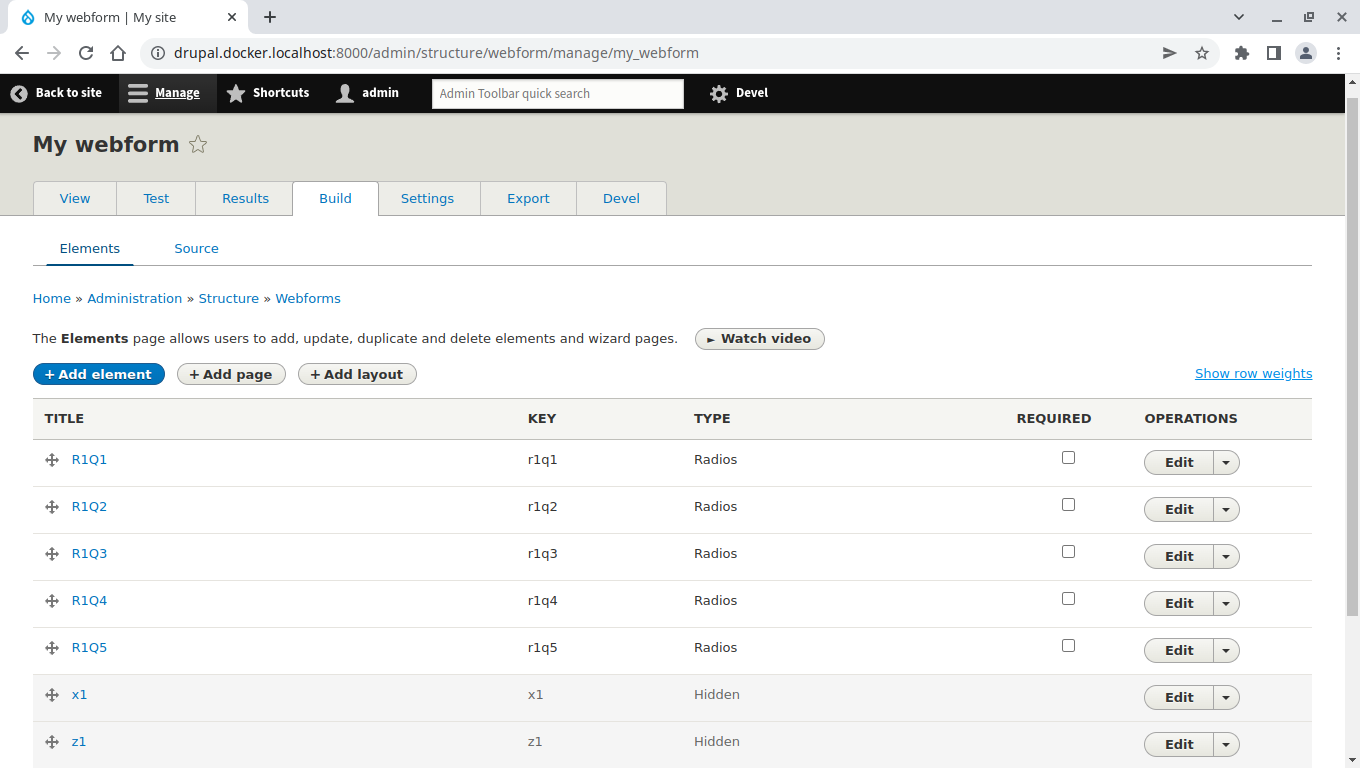Click the Show row weights link
Screen dimensions: 1360x768
click(1253, 374)
